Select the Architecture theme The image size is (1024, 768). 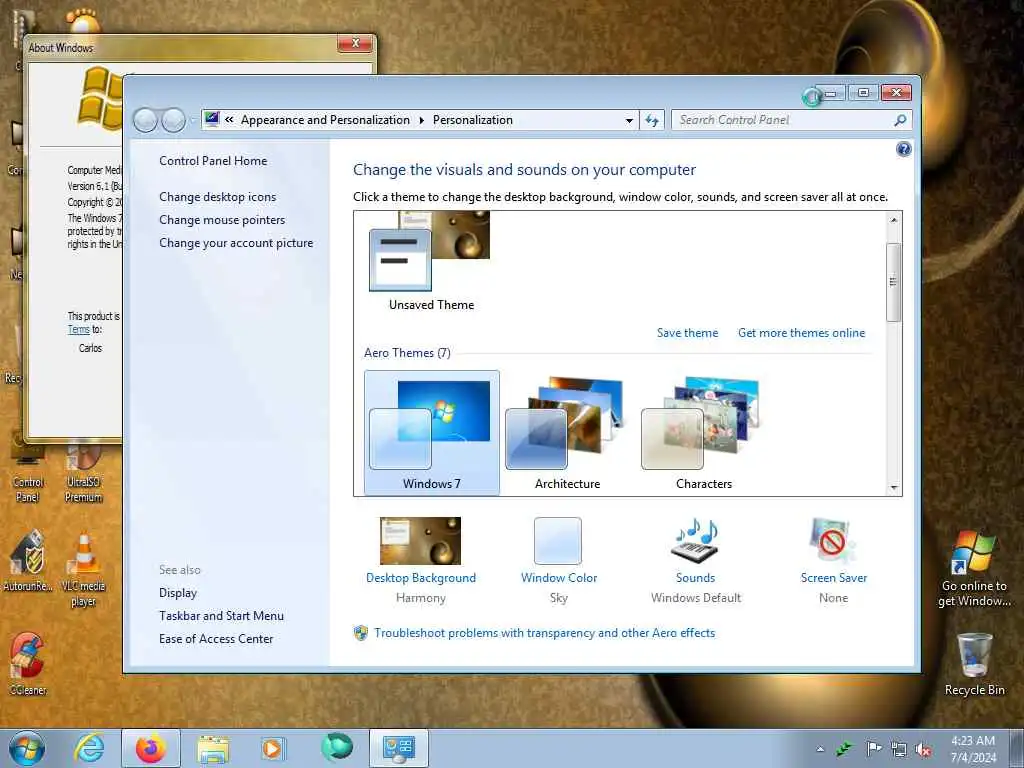(x=567, y=433)
